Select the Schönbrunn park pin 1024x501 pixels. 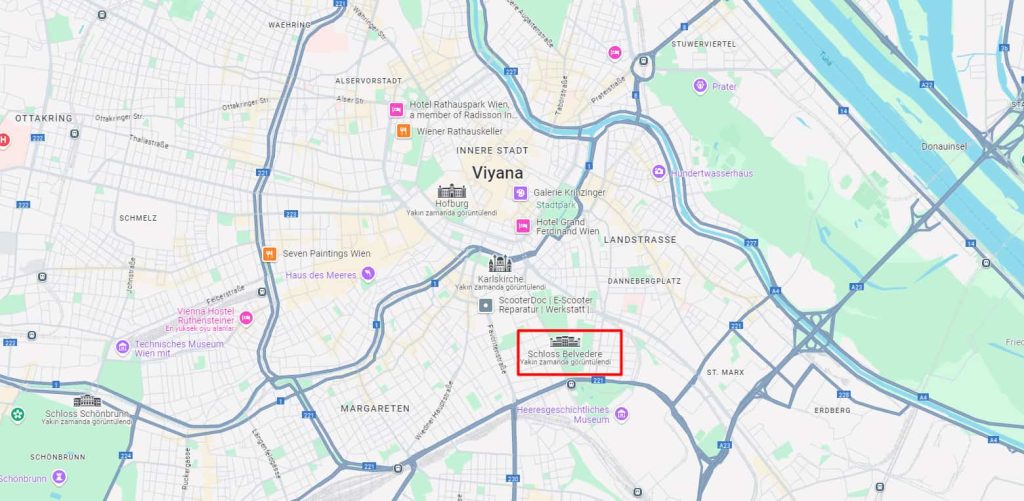[59, 477]
